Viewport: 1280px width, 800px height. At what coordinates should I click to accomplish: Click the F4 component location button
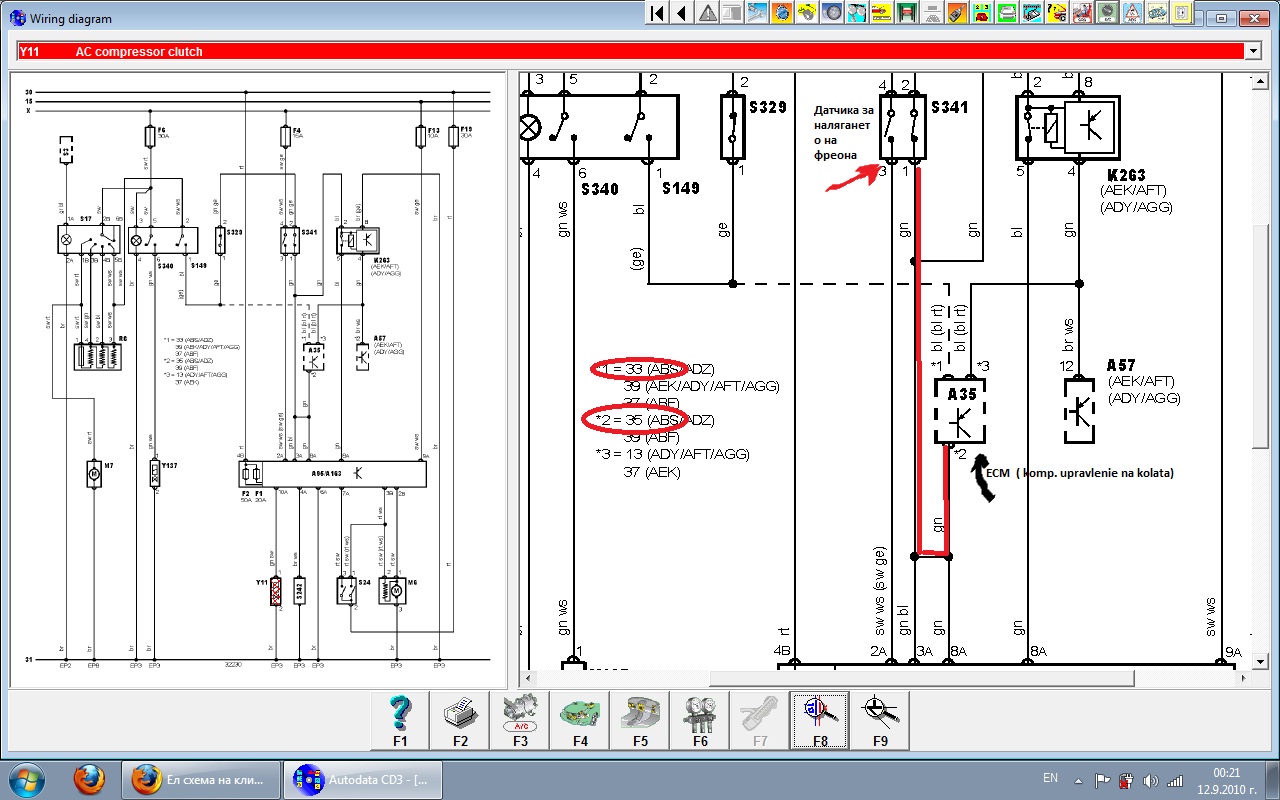click(x=580, y=719)
